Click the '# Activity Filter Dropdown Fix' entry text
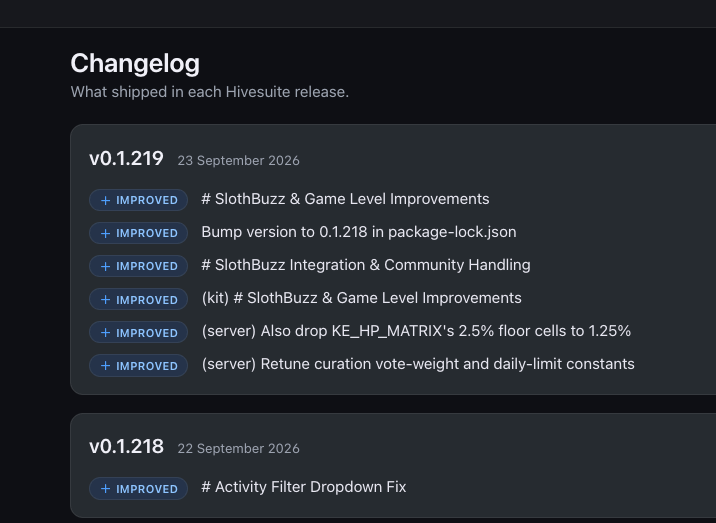Viewport: 716px width, 523px height. tap(304, 487)
